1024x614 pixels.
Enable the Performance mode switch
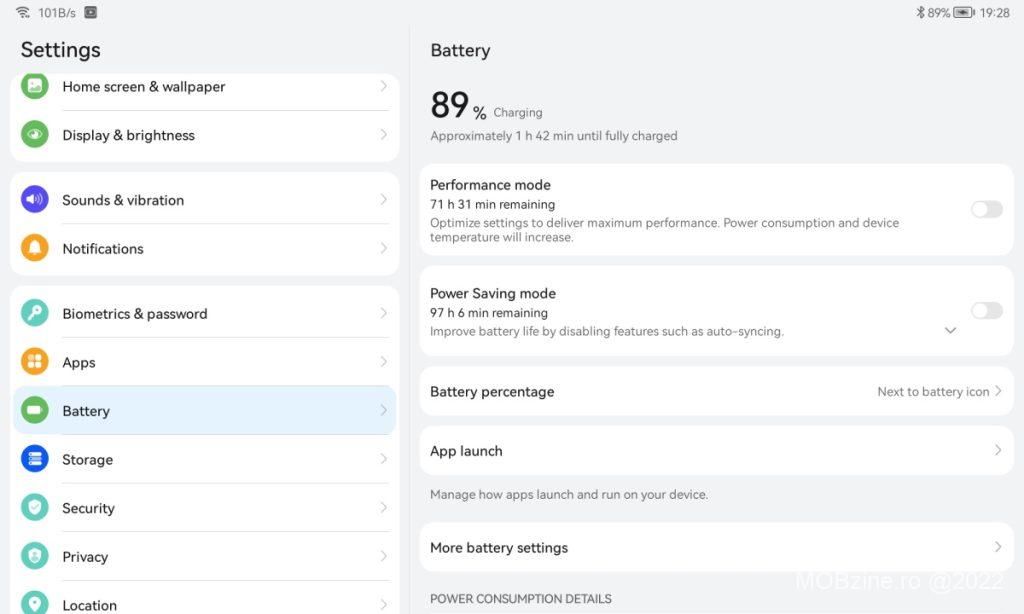tap(986, 209)
